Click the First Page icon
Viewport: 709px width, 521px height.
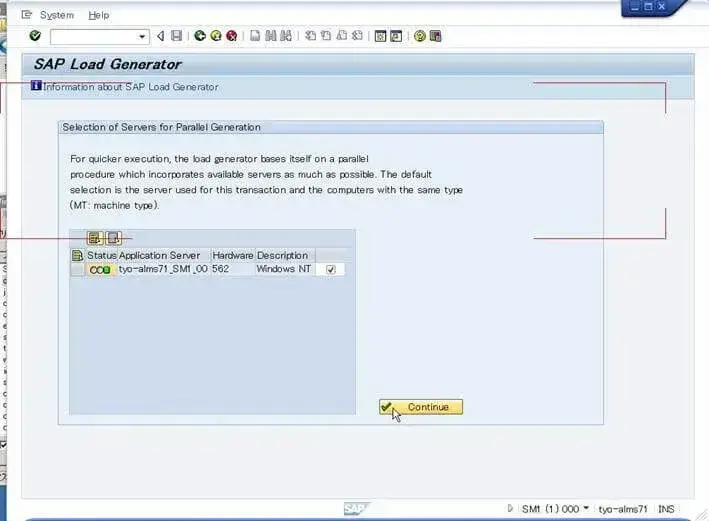310,36
